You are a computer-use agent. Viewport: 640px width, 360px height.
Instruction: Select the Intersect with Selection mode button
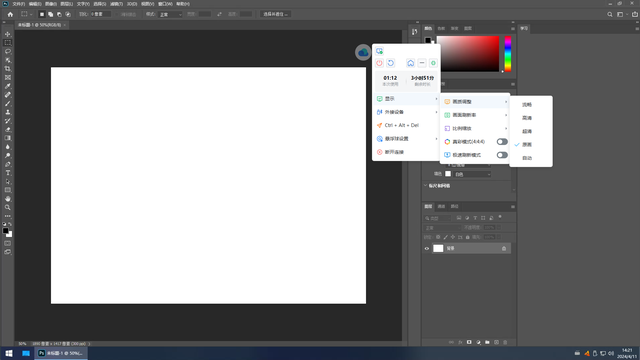(x=68, y=14)
